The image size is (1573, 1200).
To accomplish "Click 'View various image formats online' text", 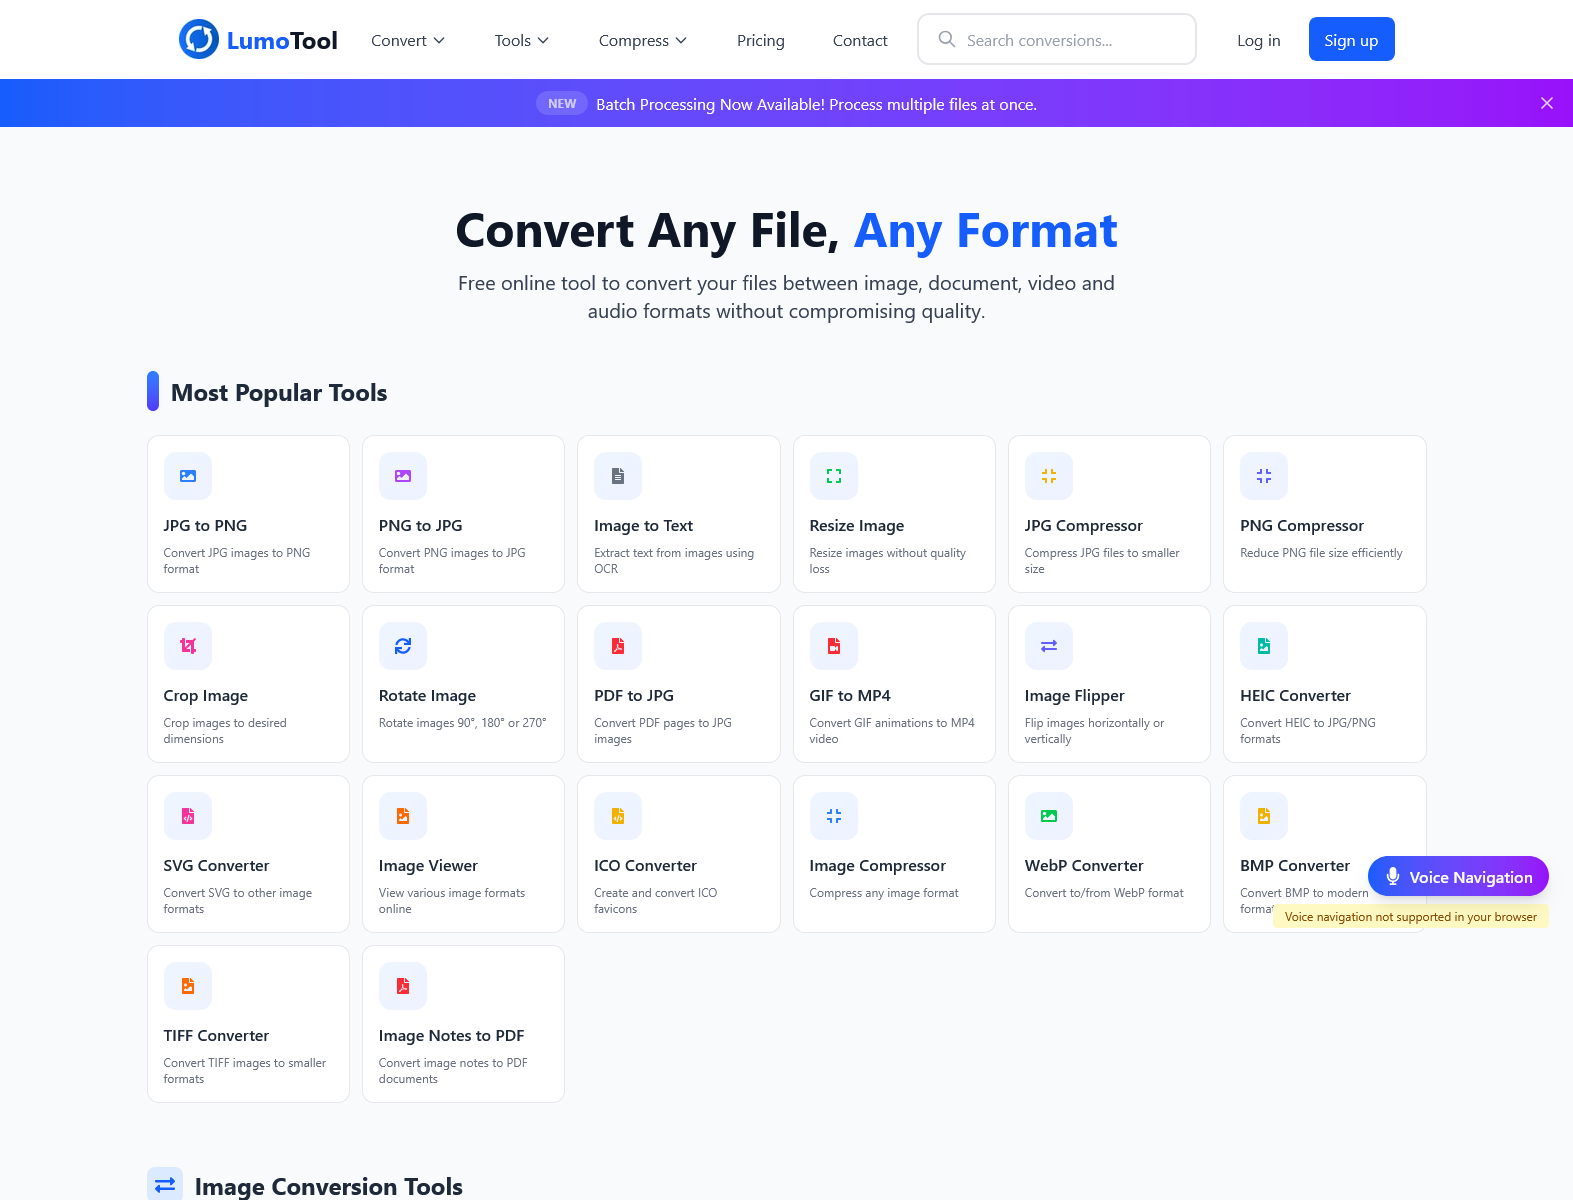I will (x=452, y=901).
